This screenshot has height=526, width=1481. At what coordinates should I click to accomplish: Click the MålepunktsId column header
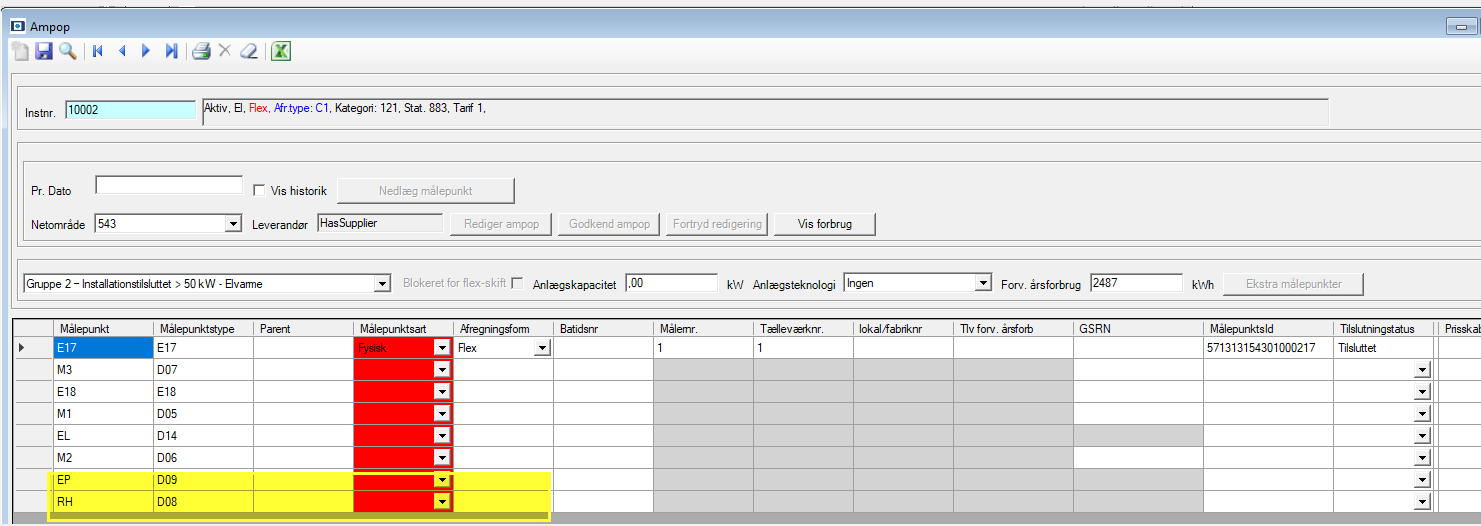(1268, 328)
